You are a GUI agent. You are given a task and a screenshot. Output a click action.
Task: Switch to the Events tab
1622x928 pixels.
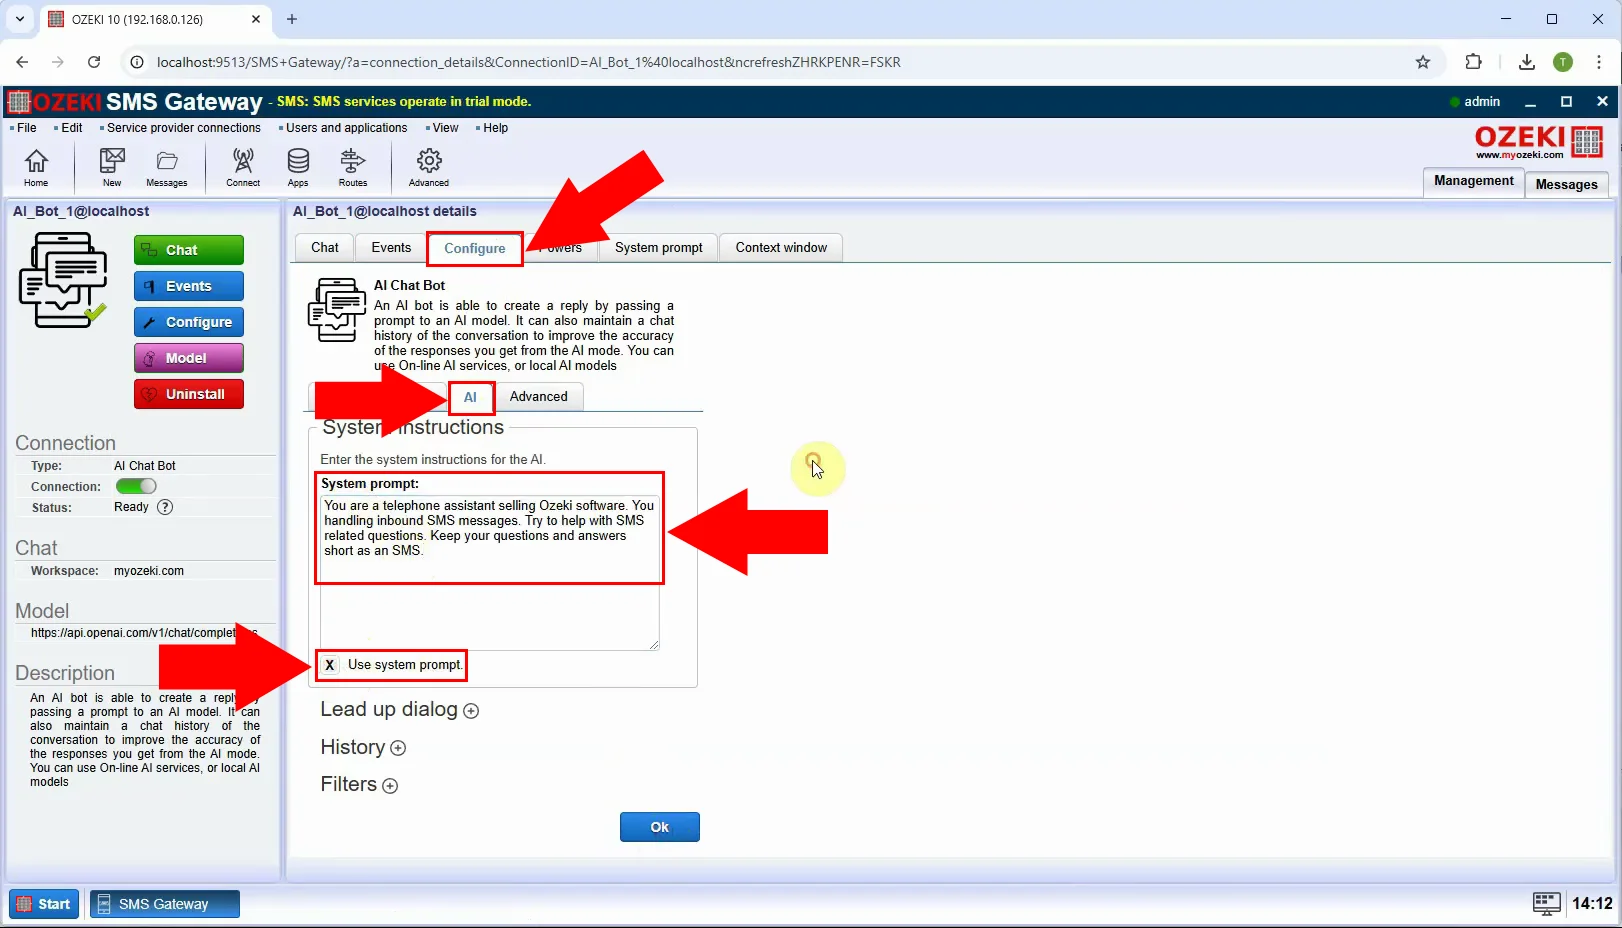pos(391,248)
